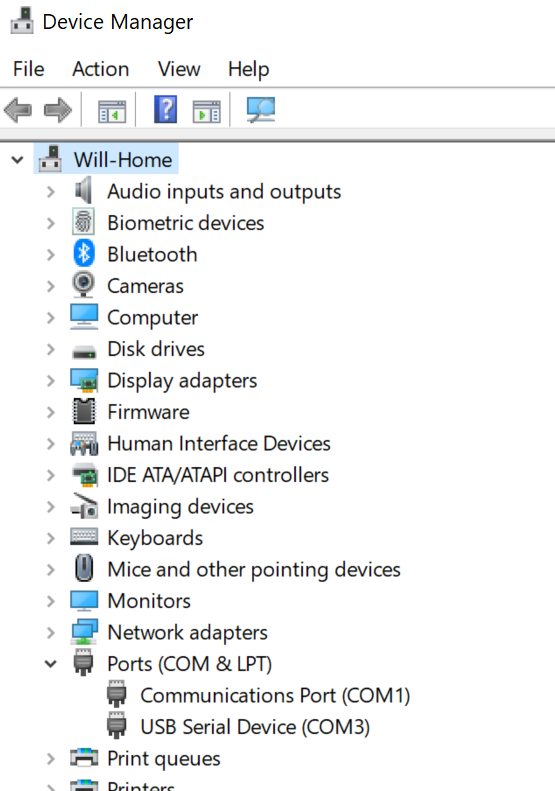The height and width of the screenshot is (791, 555).
Task: Click the blue question mark Help icon
Action: (x=165, y=109)
